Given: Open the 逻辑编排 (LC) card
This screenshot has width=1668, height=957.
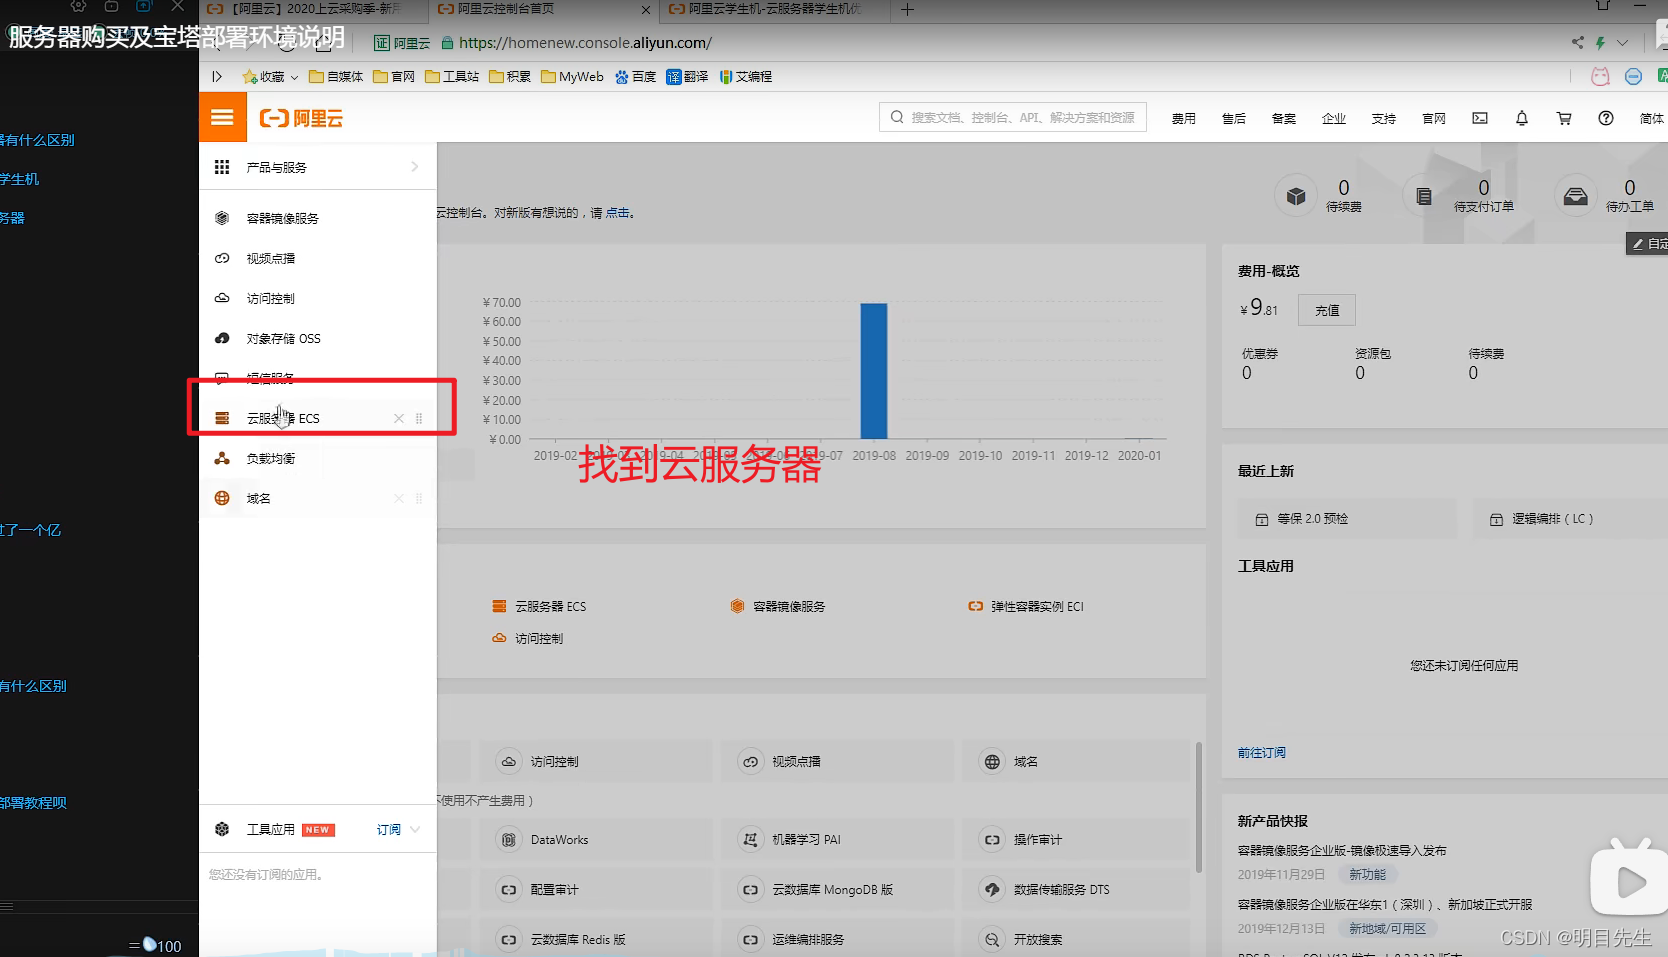Looking at the screenshot, I should (1570, 519).
